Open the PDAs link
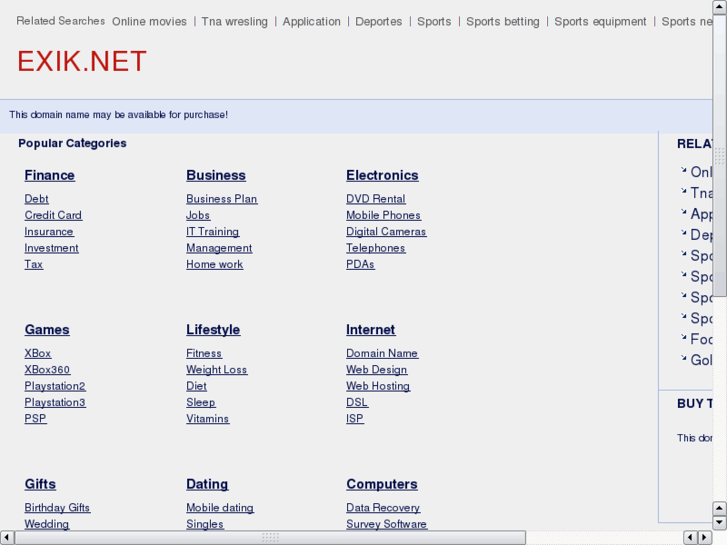 [360, 264]
